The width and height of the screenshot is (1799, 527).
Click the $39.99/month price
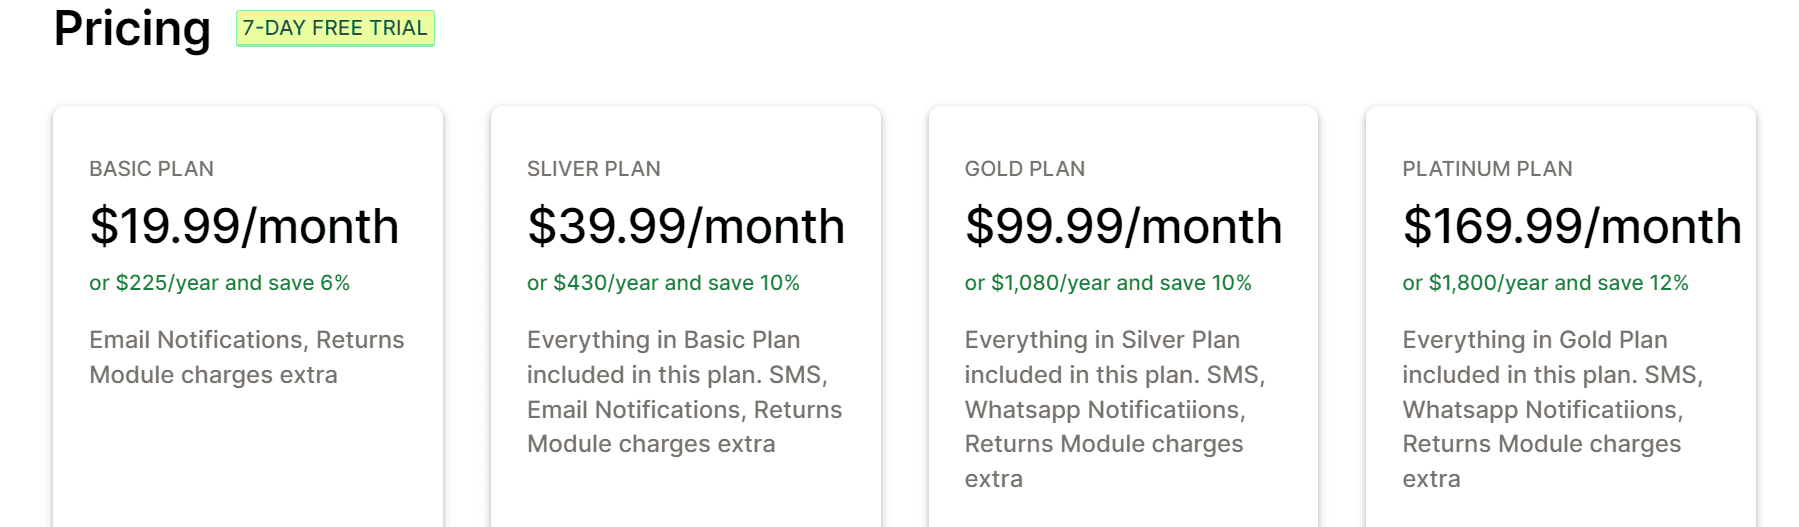click(686, 226)
